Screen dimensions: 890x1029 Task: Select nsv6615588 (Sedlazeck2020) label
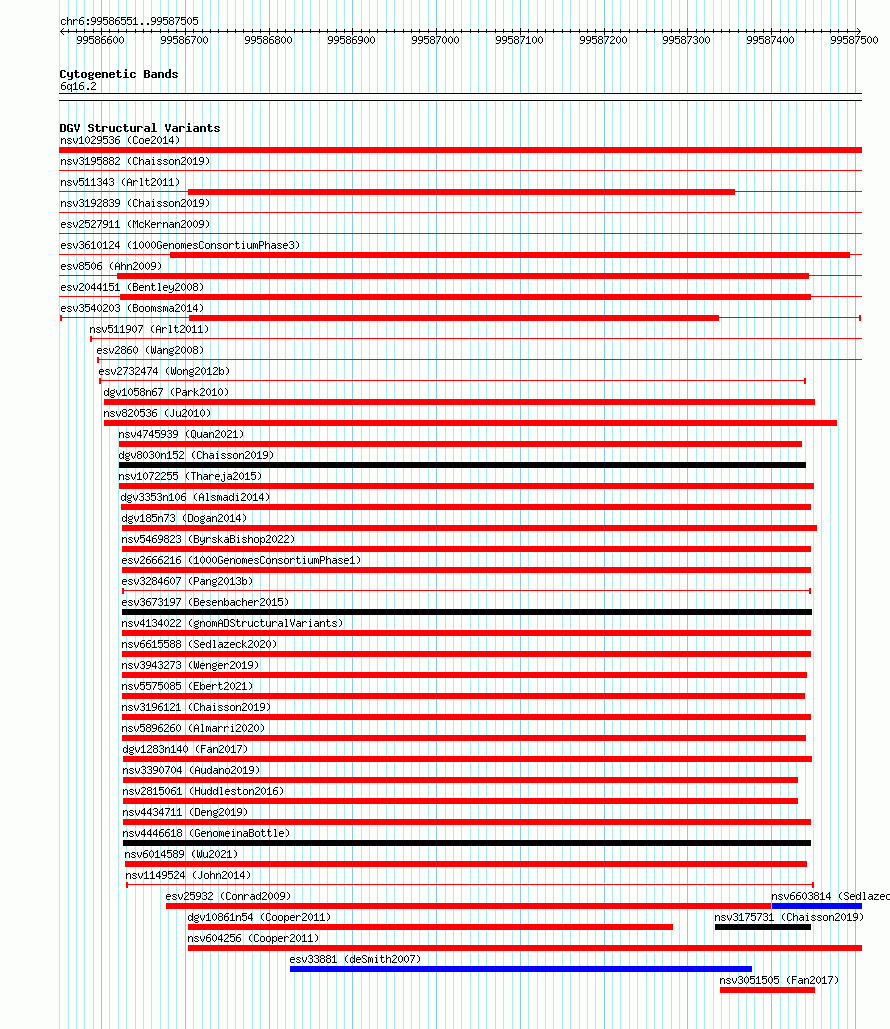point(199,644)
